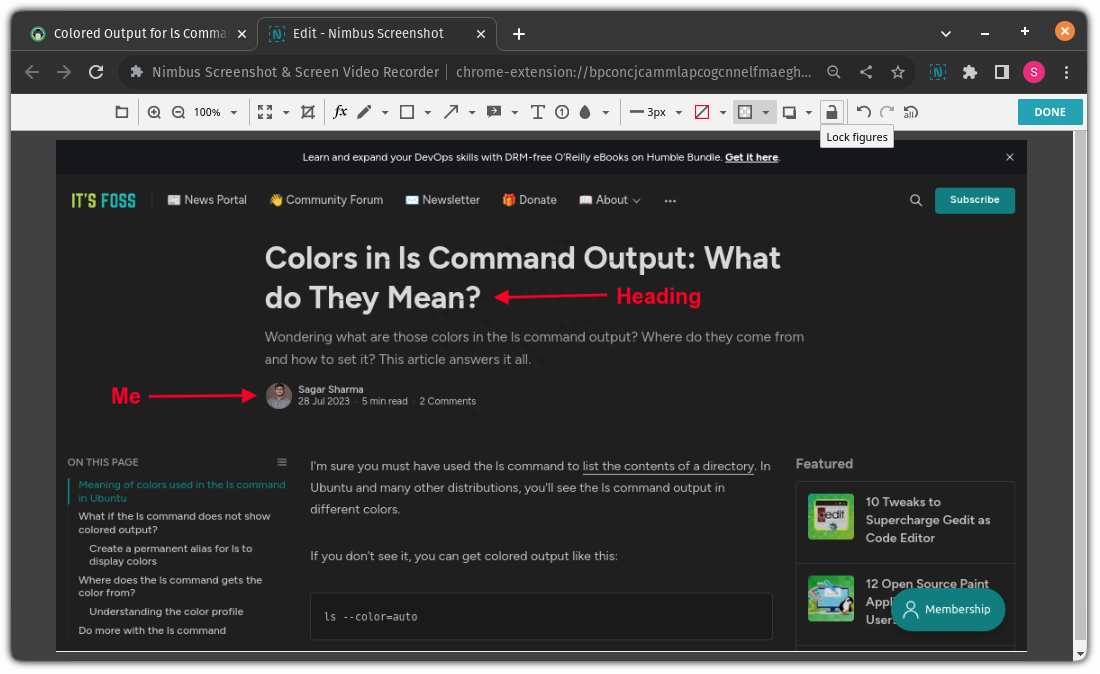Click the undo arrow in toolbar

pos(863,112)
